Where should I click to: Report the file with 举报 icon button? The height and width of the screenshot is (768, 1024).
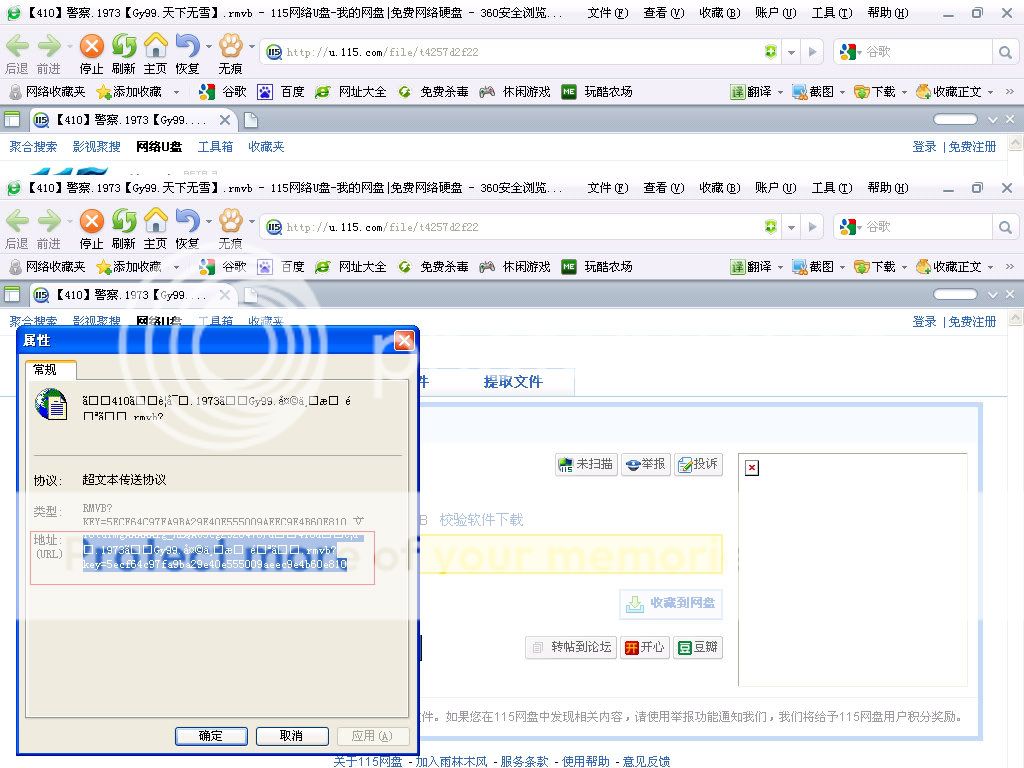click(645, 464)
